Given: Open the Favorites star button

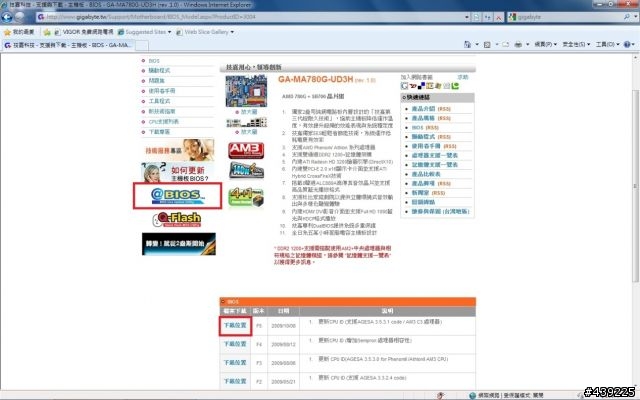Looking at the screenshot, I should click(18, 32).
